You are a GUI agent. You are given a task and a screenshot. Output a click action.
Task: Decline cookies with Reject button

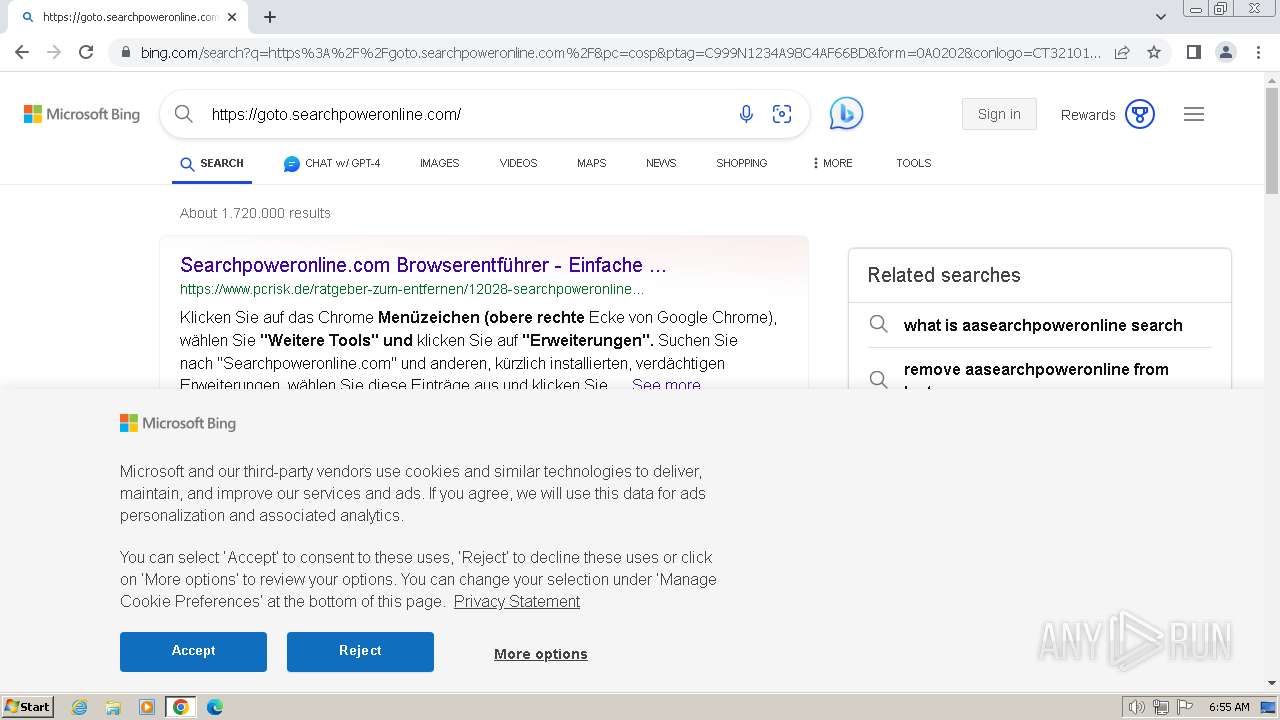(x=360, y=651)
